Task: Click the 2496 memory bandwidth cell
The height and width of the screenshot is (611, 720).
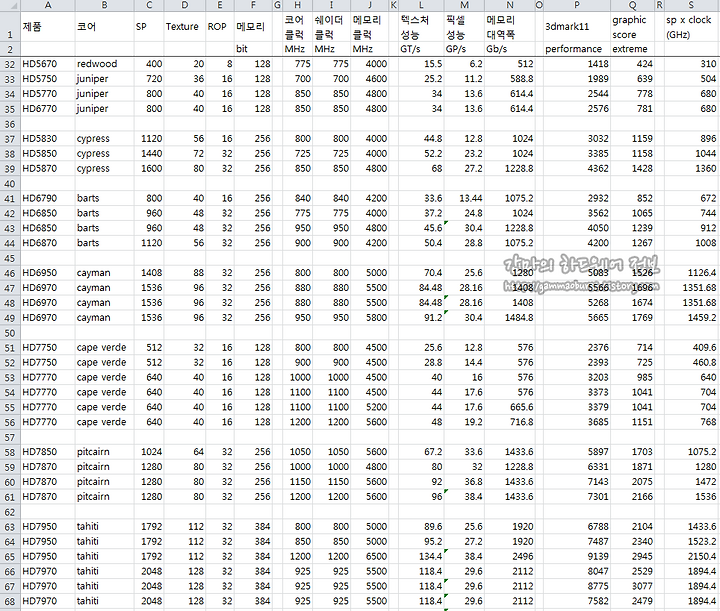Action: click(510, 556)
